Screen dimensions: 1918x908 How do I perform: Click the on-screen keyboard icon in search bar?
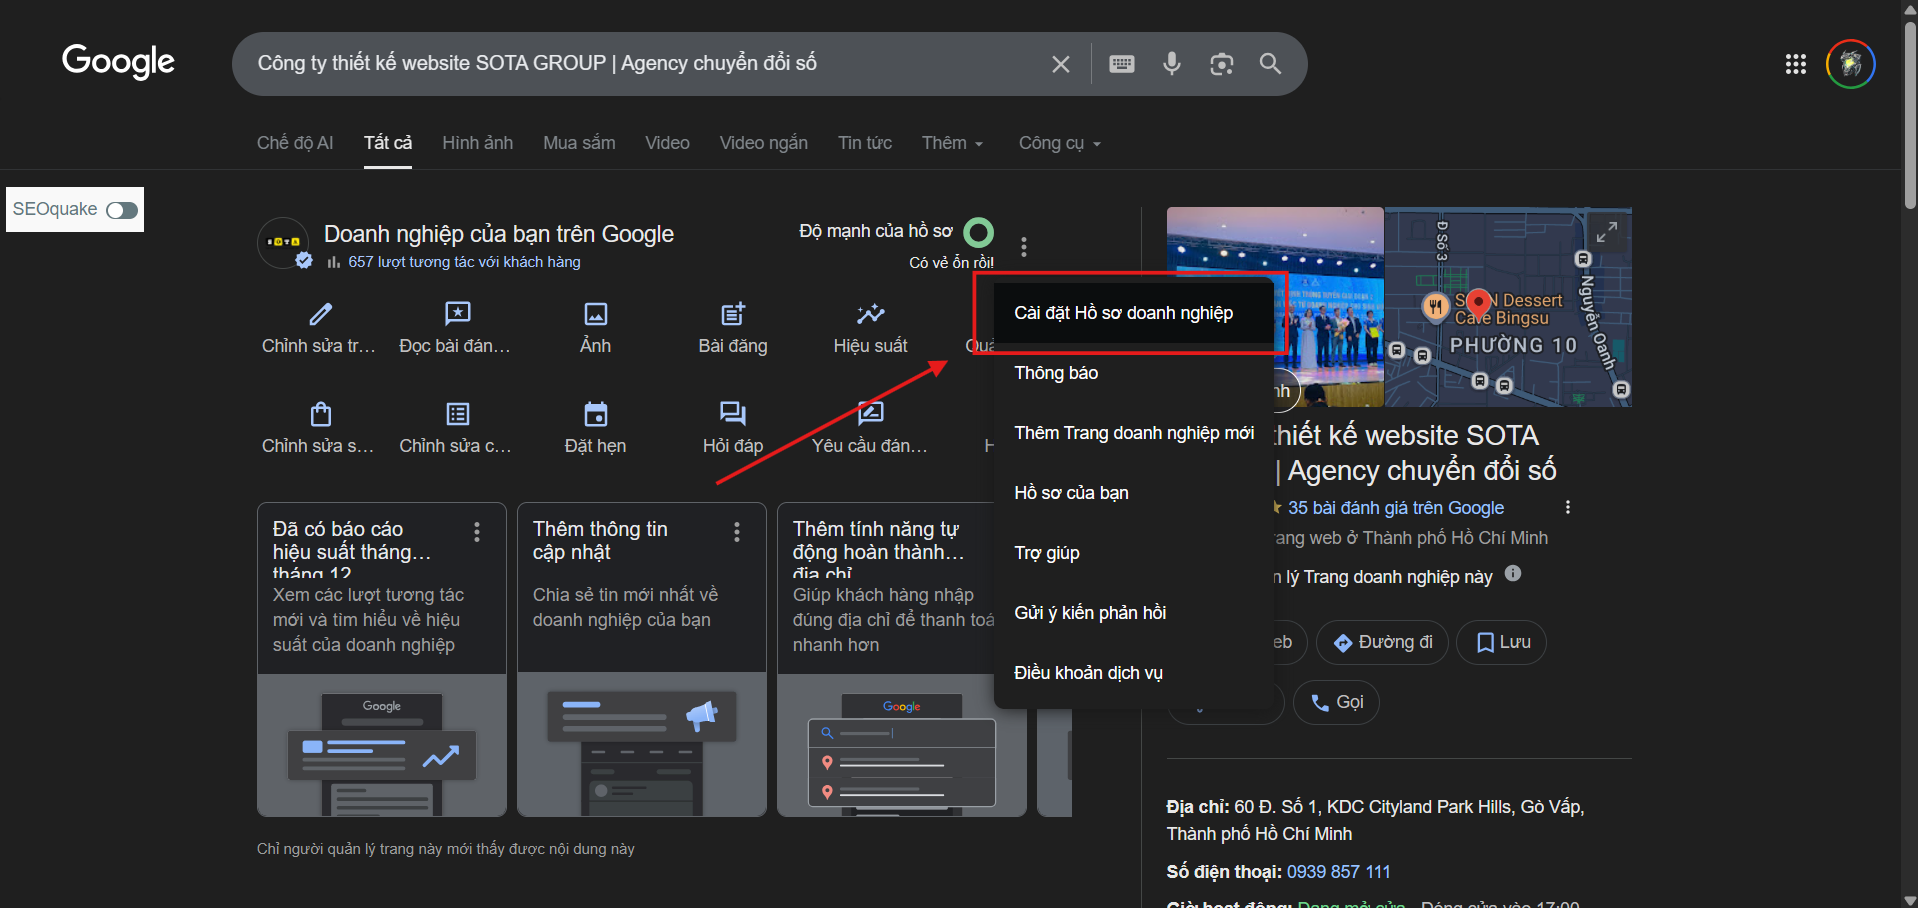point(1121,63)
